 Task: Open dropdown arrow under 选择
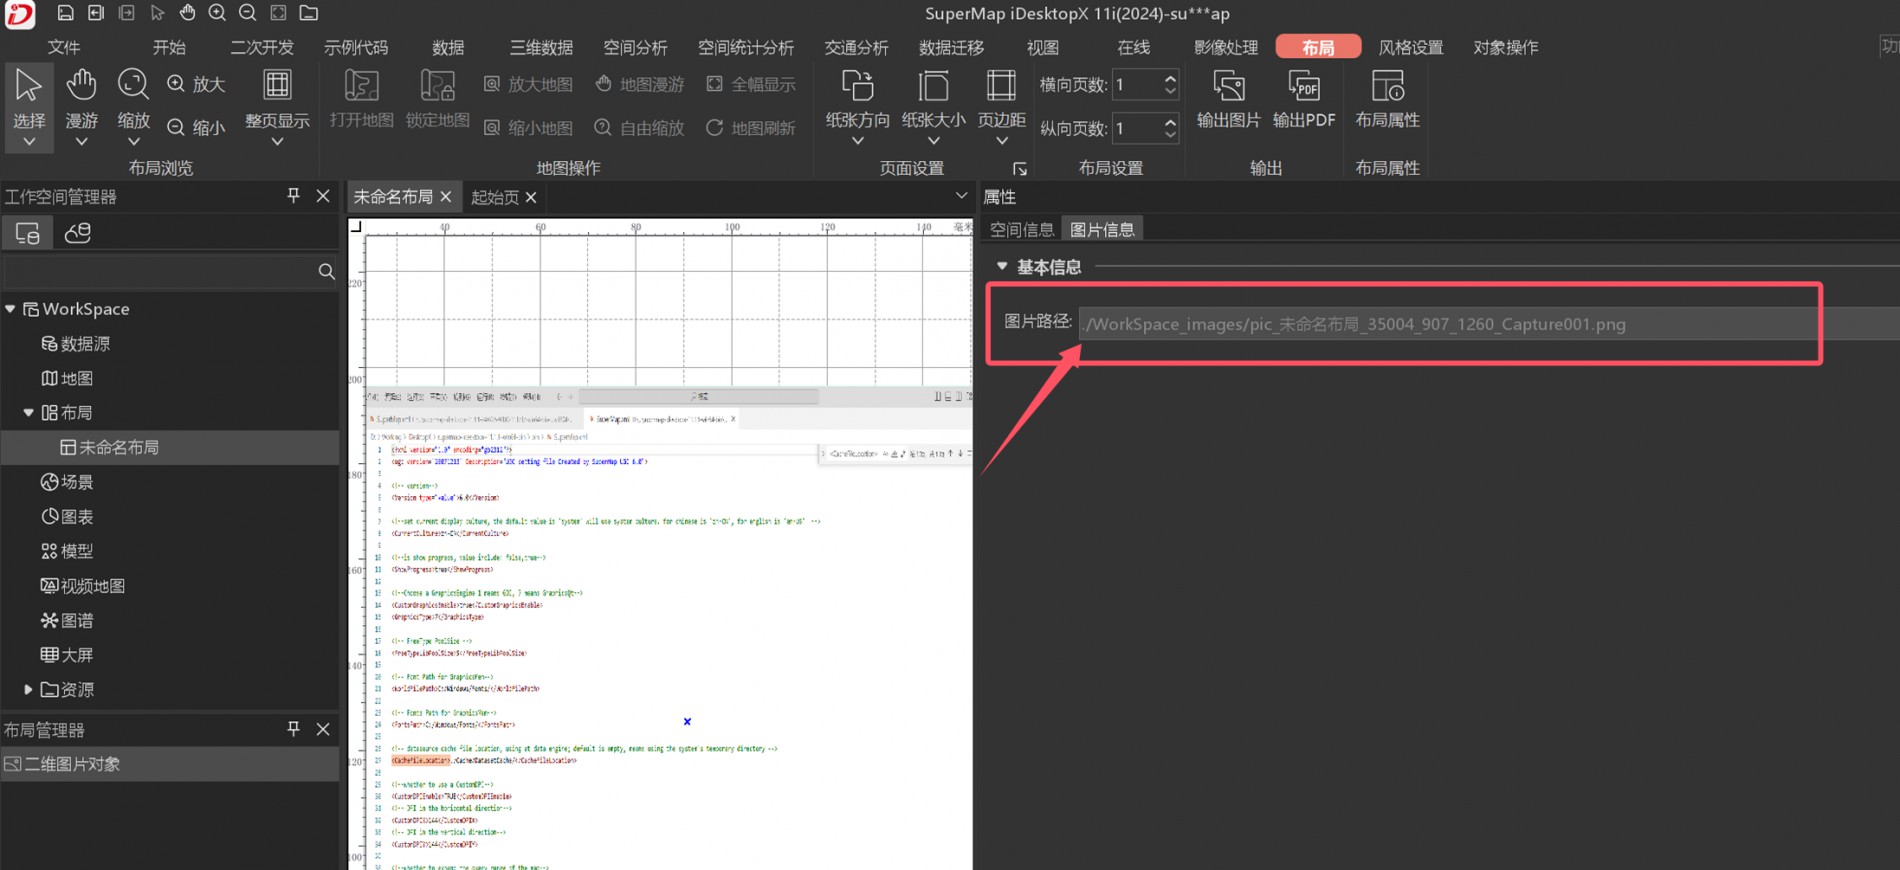pos(29,142)
